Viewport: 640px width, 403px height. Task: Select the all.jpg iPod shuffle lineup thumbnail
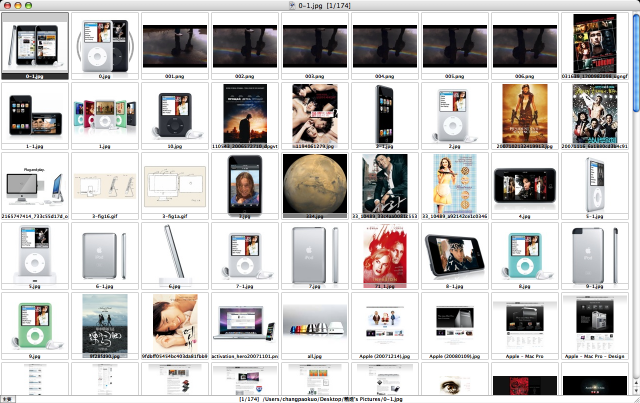pyautogui.click(x=315, y=326)
